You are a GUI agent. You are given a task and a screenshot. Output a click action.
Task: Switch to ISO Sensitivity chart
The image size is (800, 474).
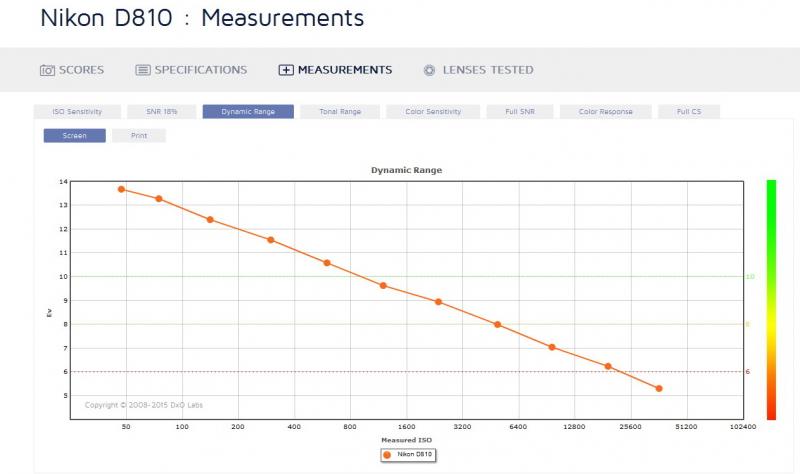[x=77, y=111]
